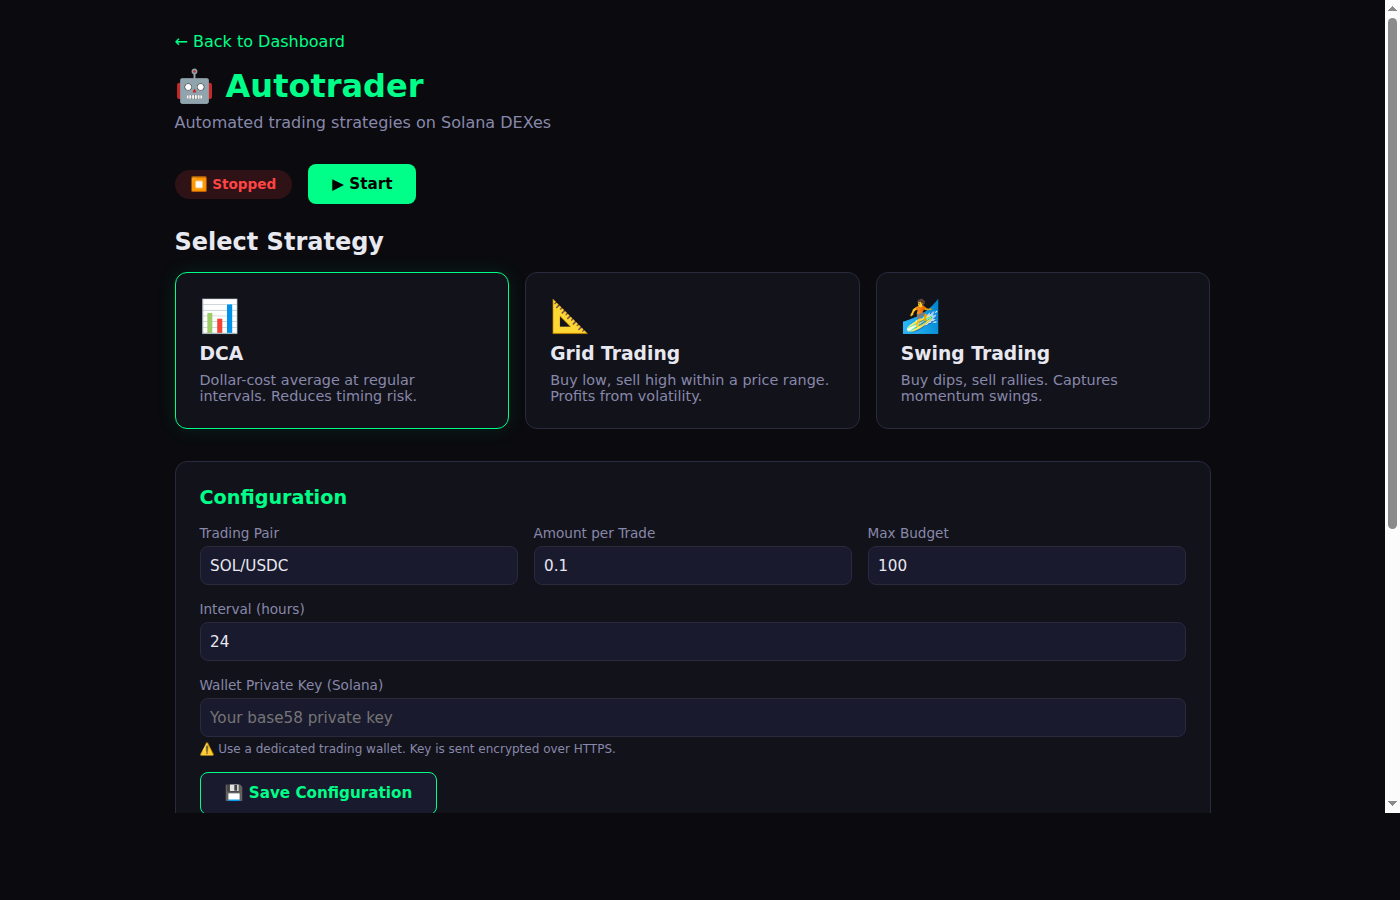Click the floppy disk icon on Save Configuration
Image resolution: width=1400 pixels, height=900 pixels.
(x=233, y=792)
